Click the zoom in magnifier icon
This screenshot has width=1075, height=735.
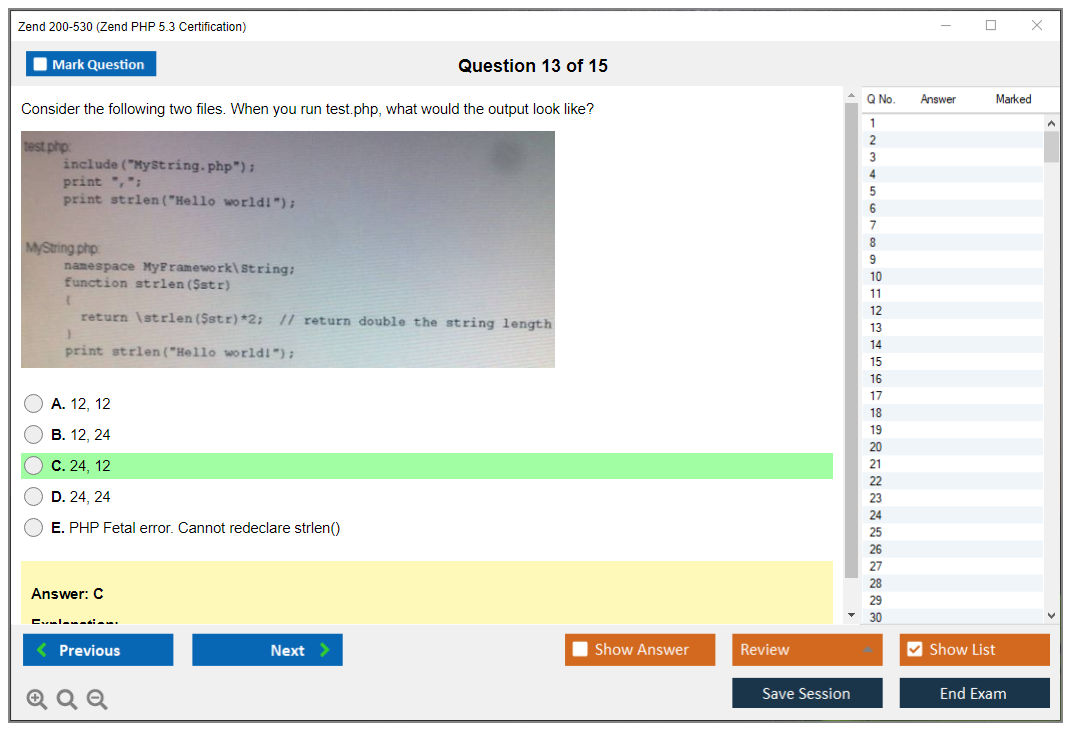pyautogui.click(x=37, y=700)
